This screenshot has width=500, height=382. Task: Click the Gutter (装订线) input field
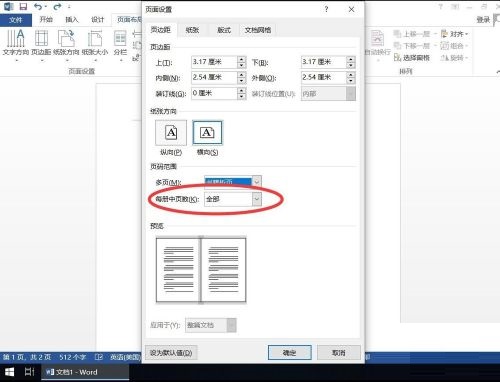214,93
